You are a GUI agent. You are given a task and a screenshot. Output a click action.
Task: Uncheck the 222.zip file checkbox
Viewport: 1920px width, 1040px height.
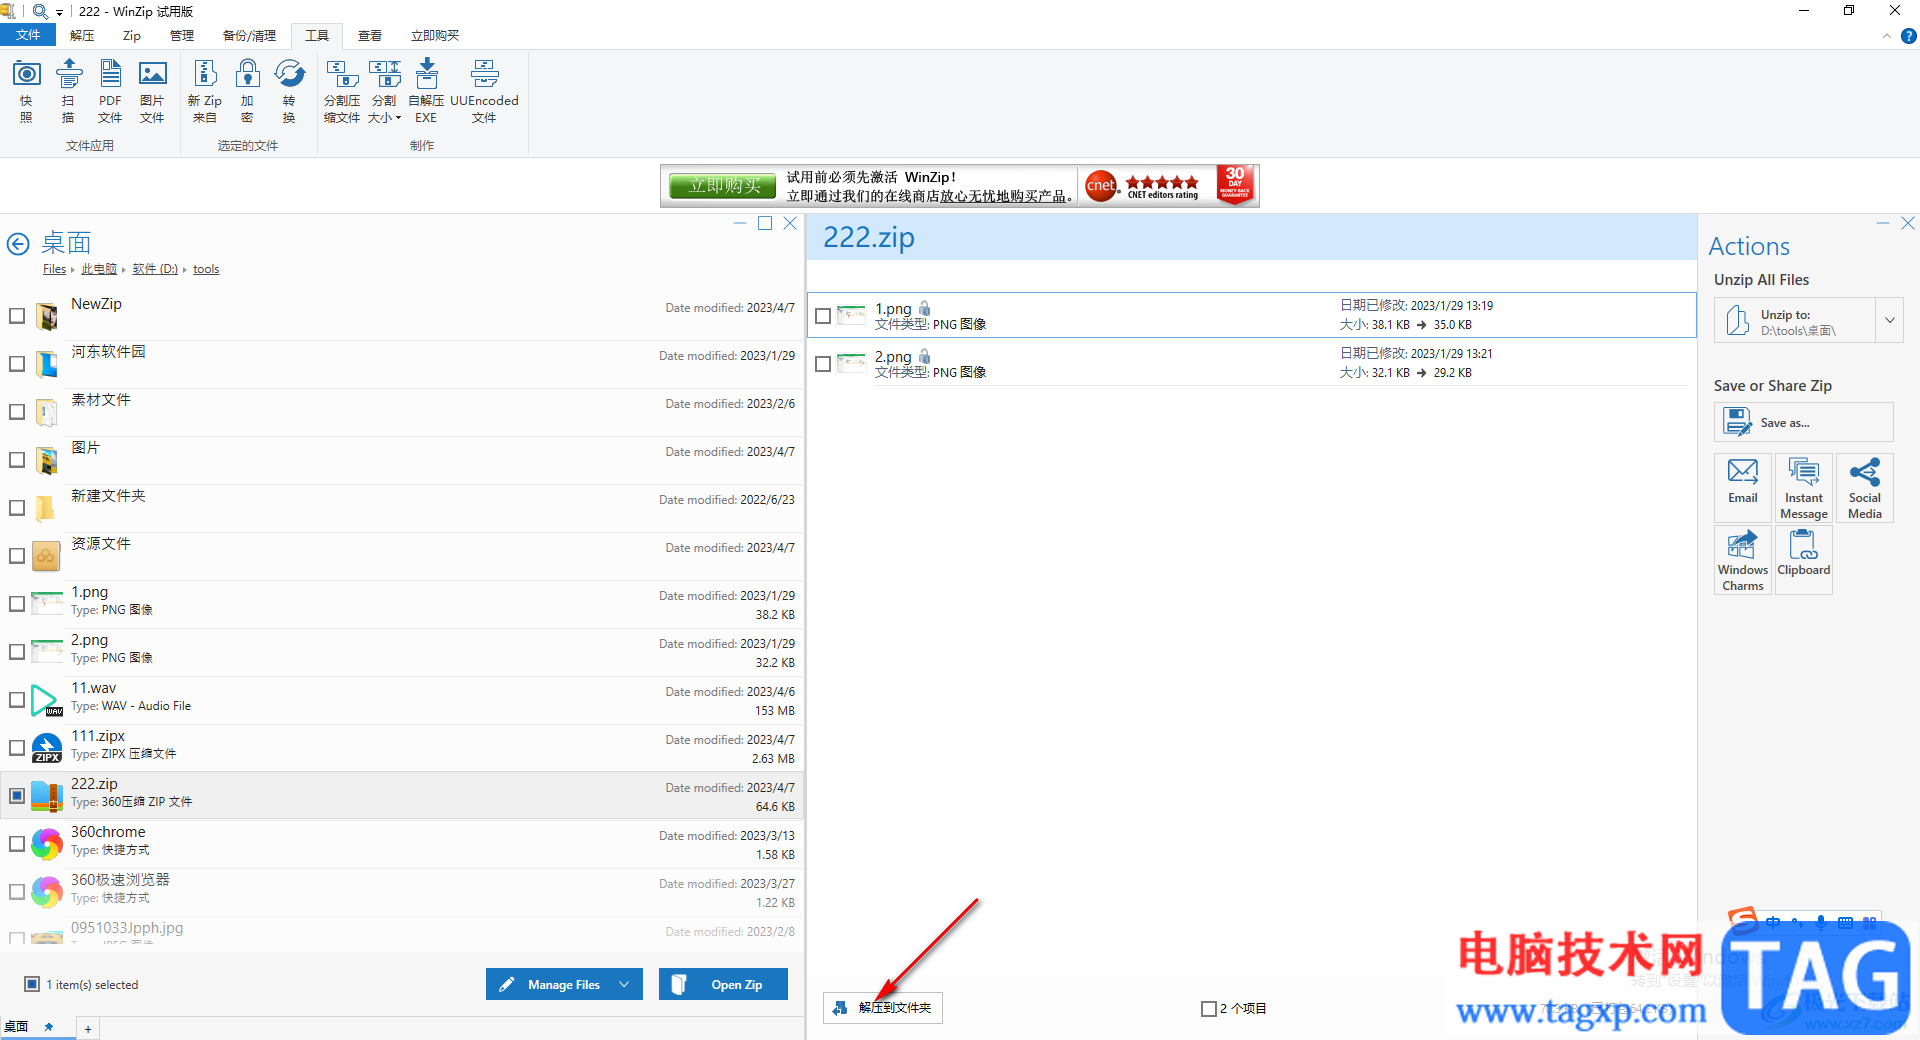[x=17, y=796]
